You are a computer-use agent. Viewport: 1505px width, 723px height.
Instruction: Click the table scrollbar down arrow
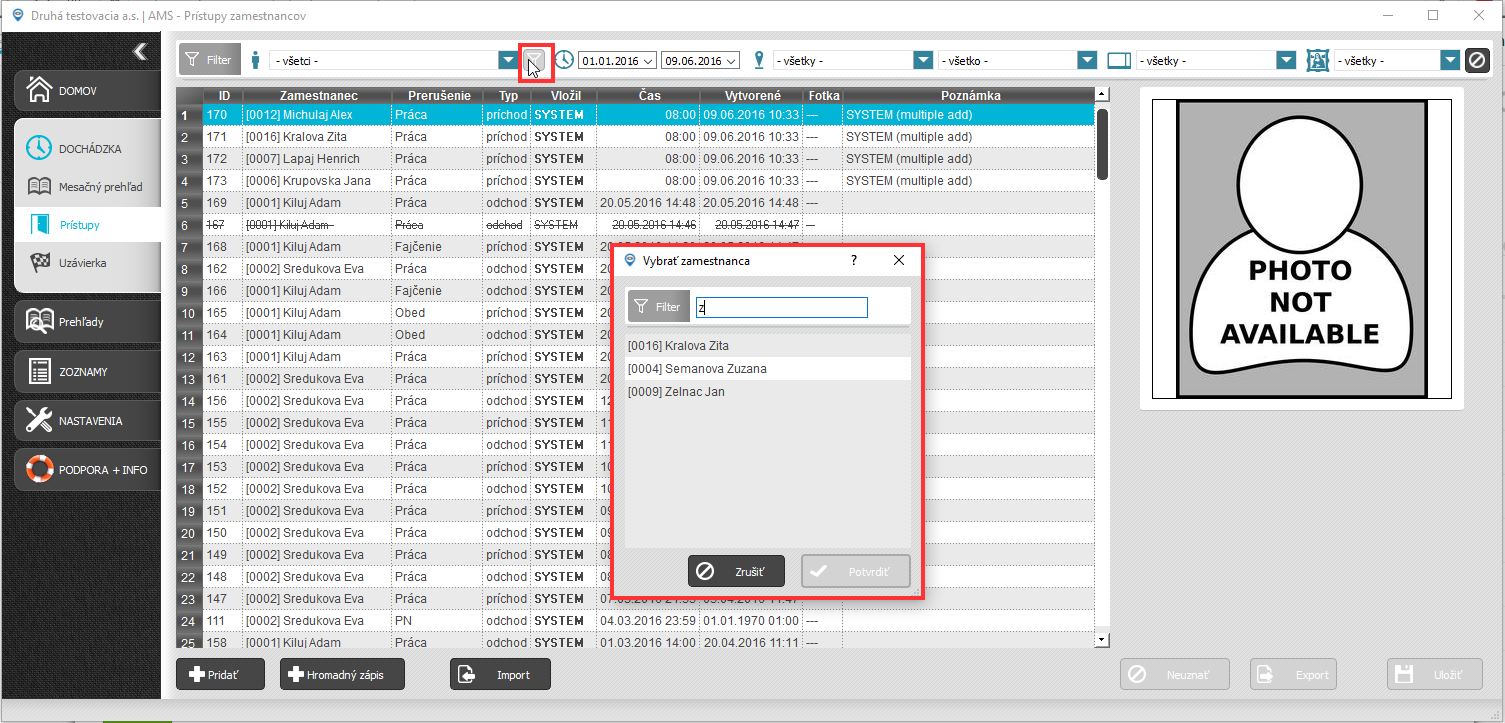point(1102,639)
